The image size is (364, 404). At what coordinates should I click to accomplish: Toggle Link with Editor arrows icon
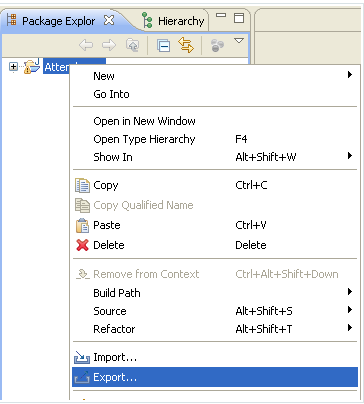pos(186,45)
